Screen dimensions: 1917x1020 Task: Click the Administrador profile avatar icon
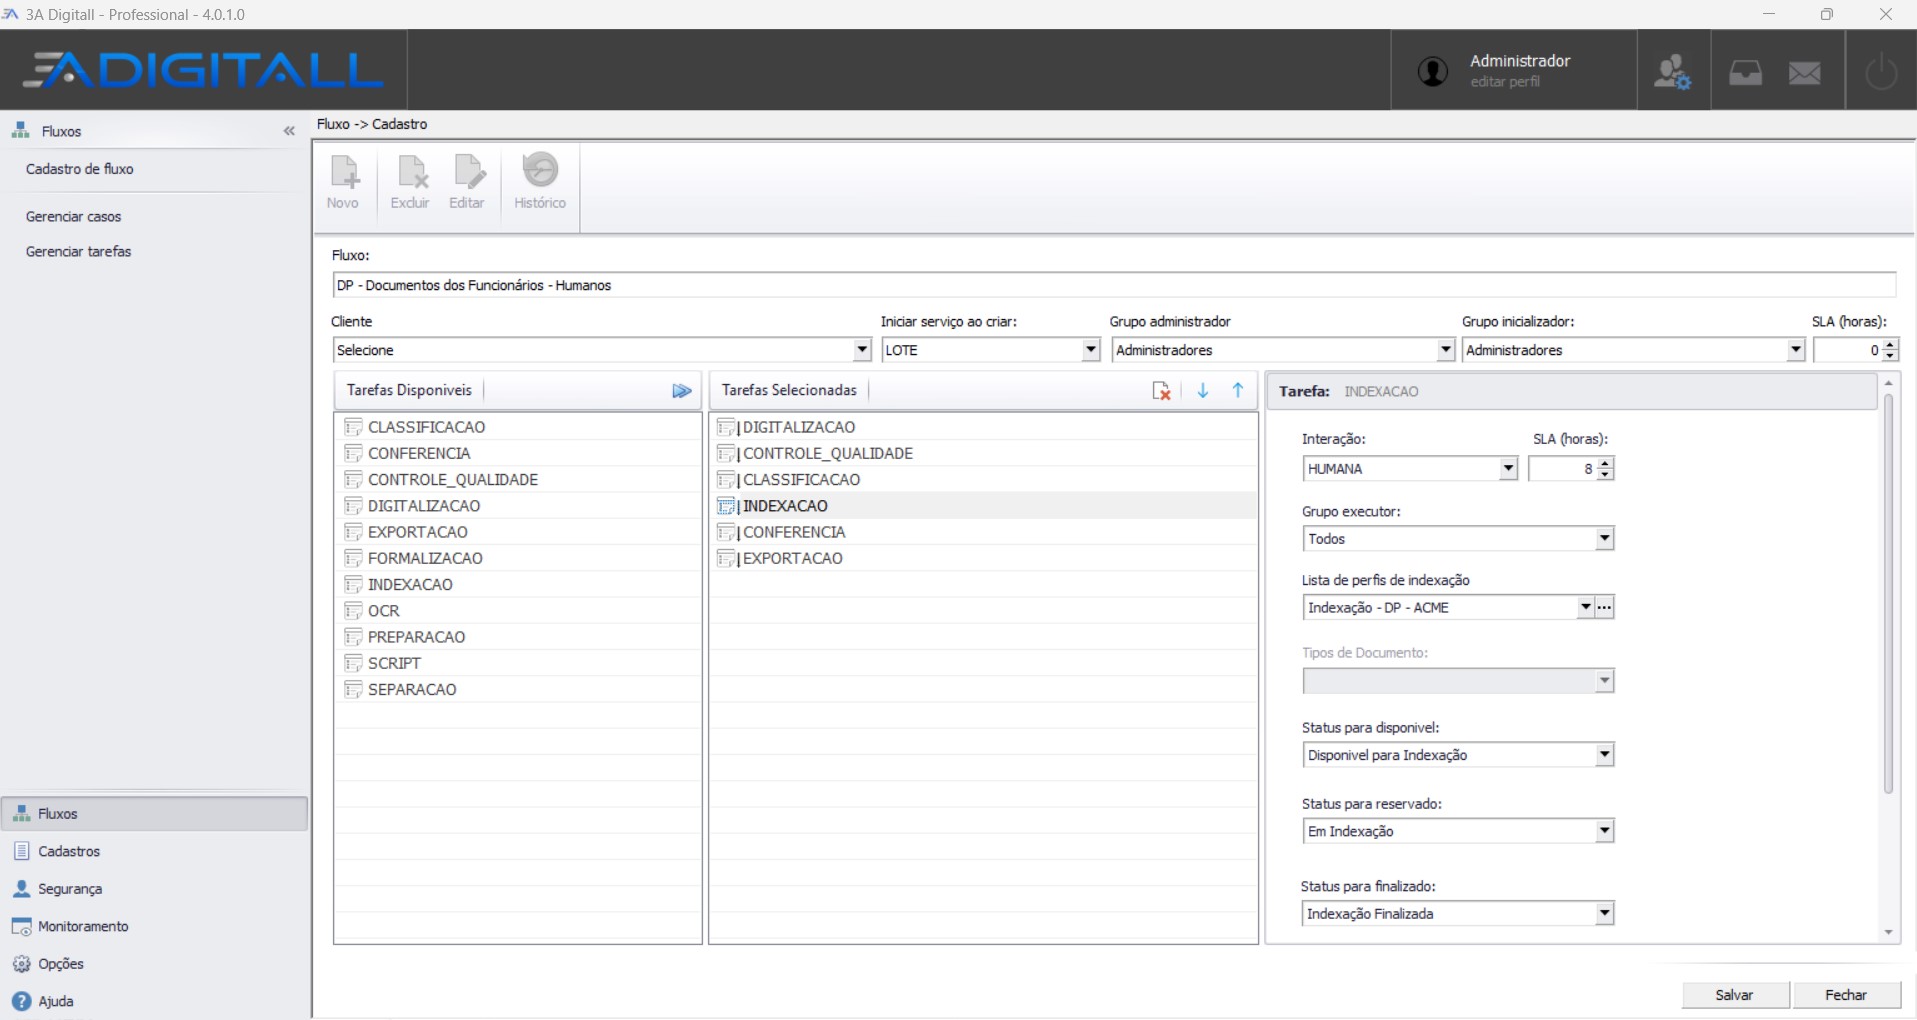[1432, 71]
